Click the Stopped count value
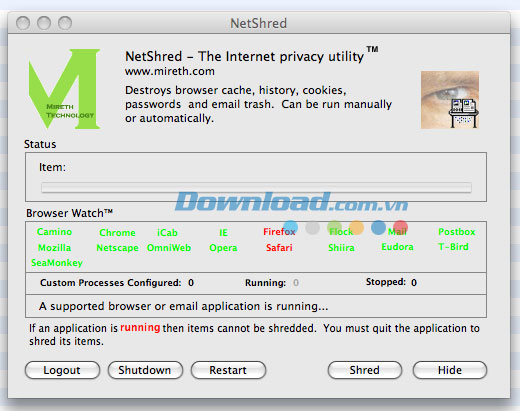Screen dimensions: 520x411 414,282
